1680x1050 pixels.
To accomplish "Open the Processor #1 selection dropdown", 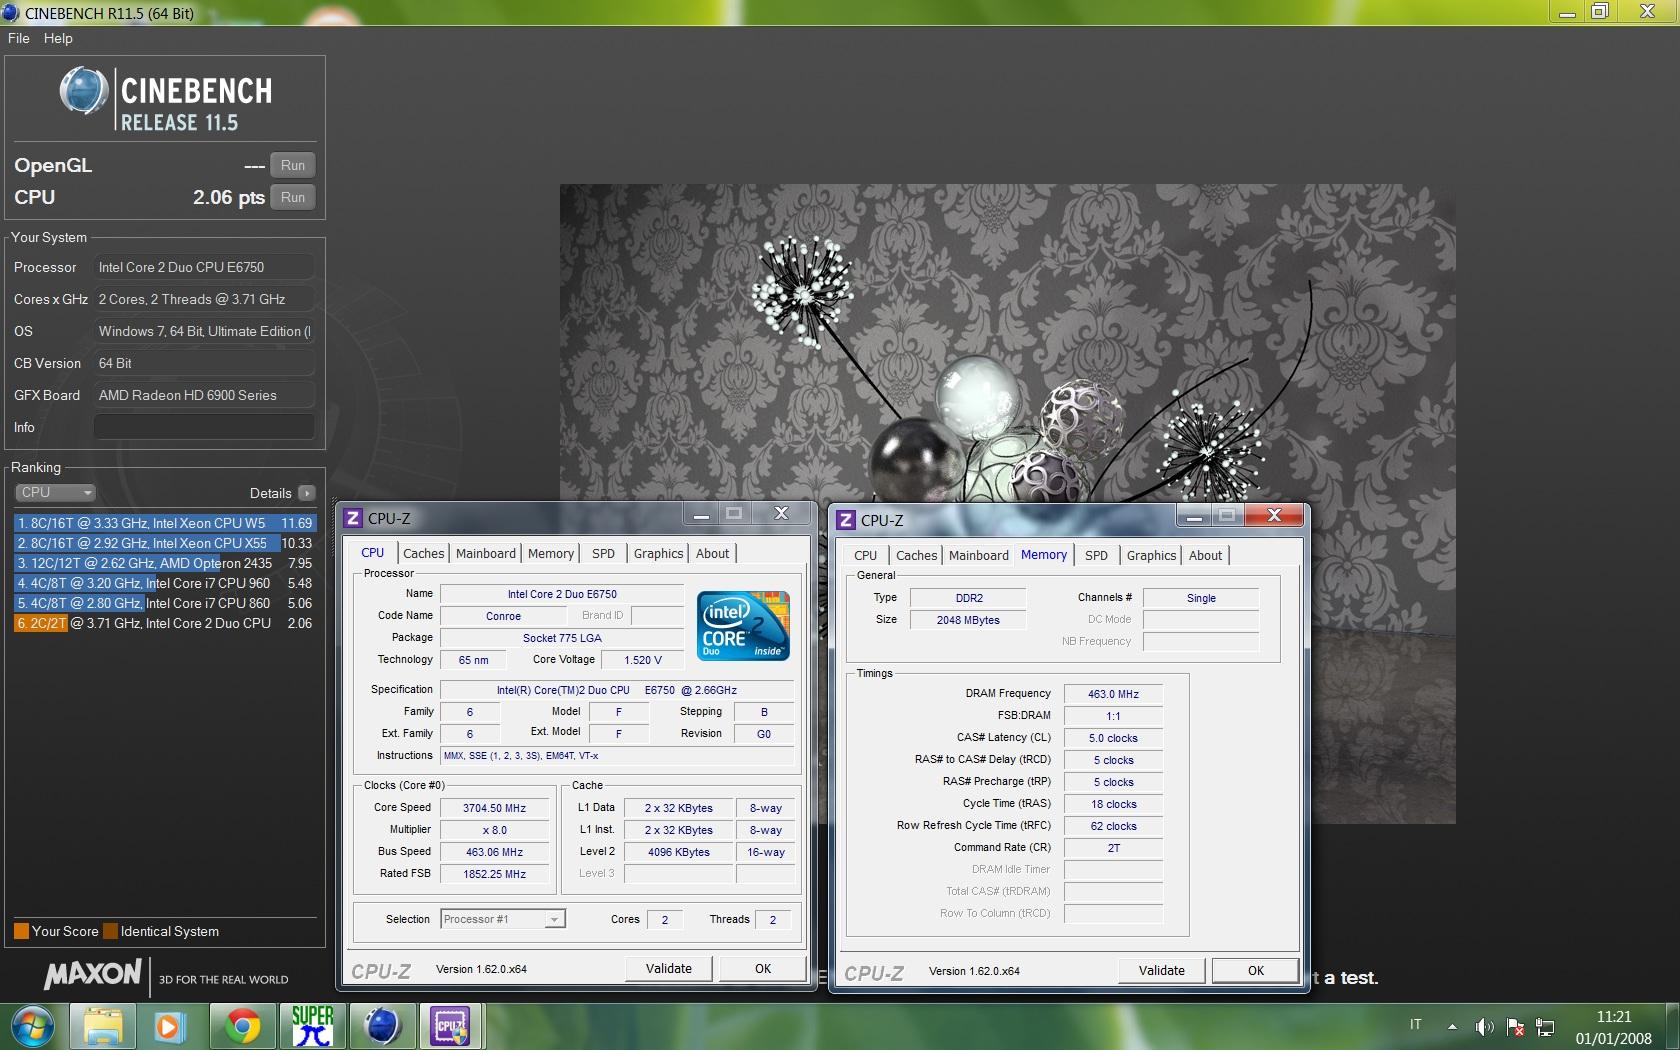I will pyautogui.click(x=503, y=919).
